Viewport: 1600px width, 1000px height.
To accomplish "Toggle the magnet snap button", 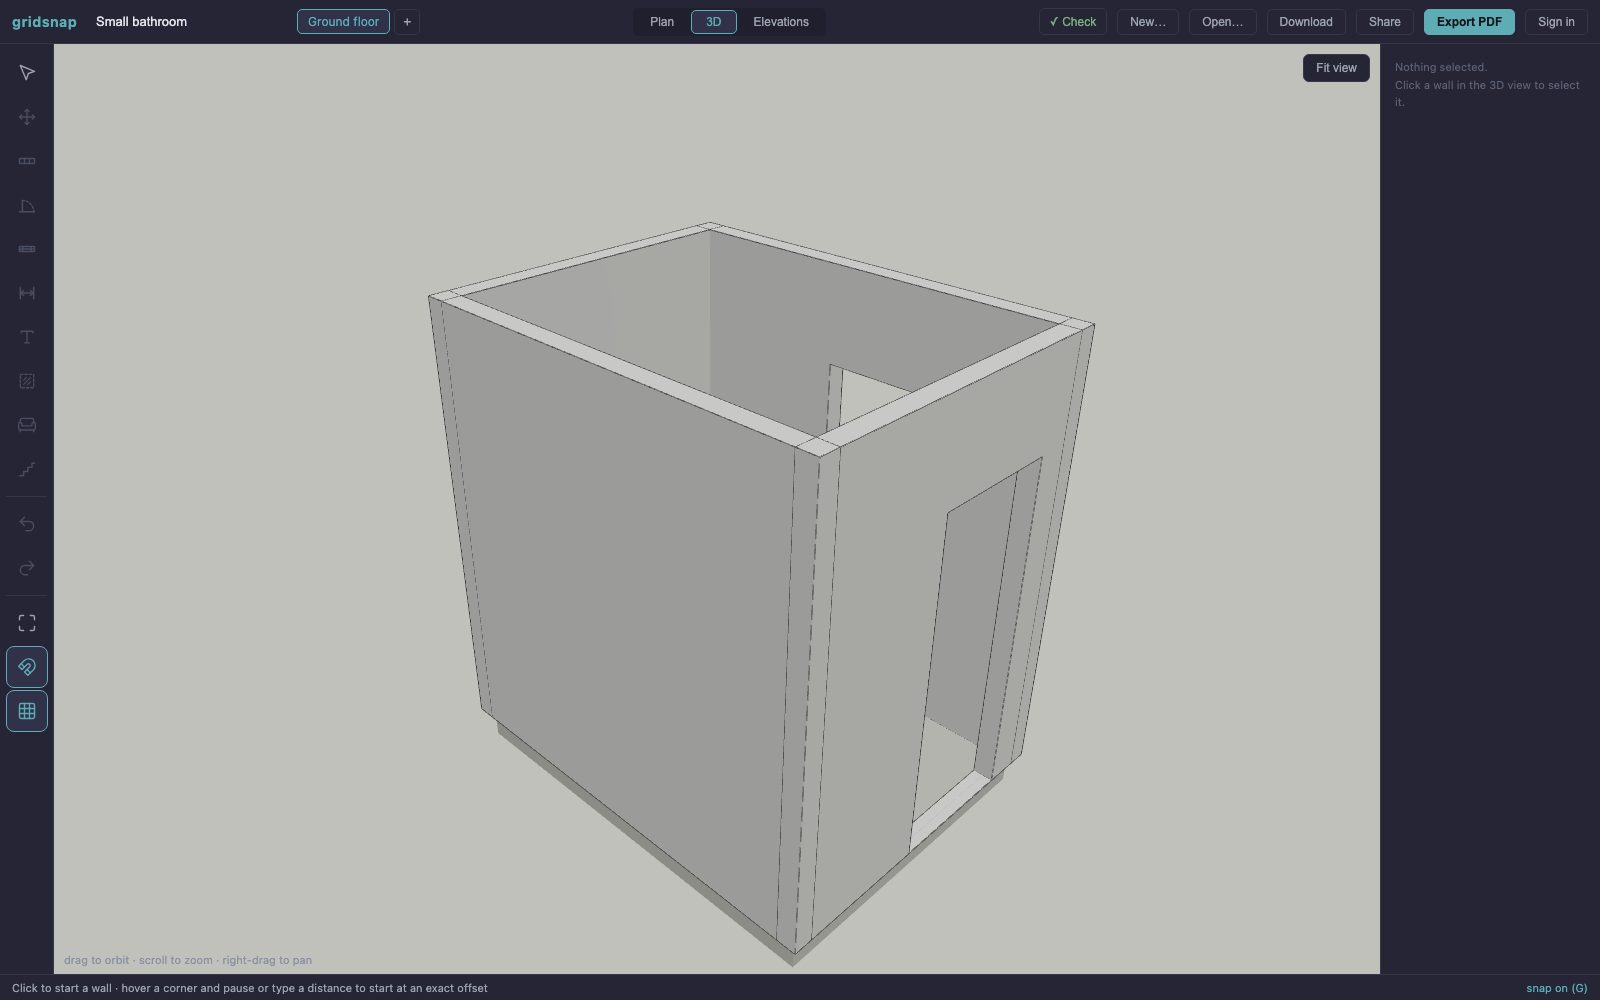I will click(x=27, y=667).
